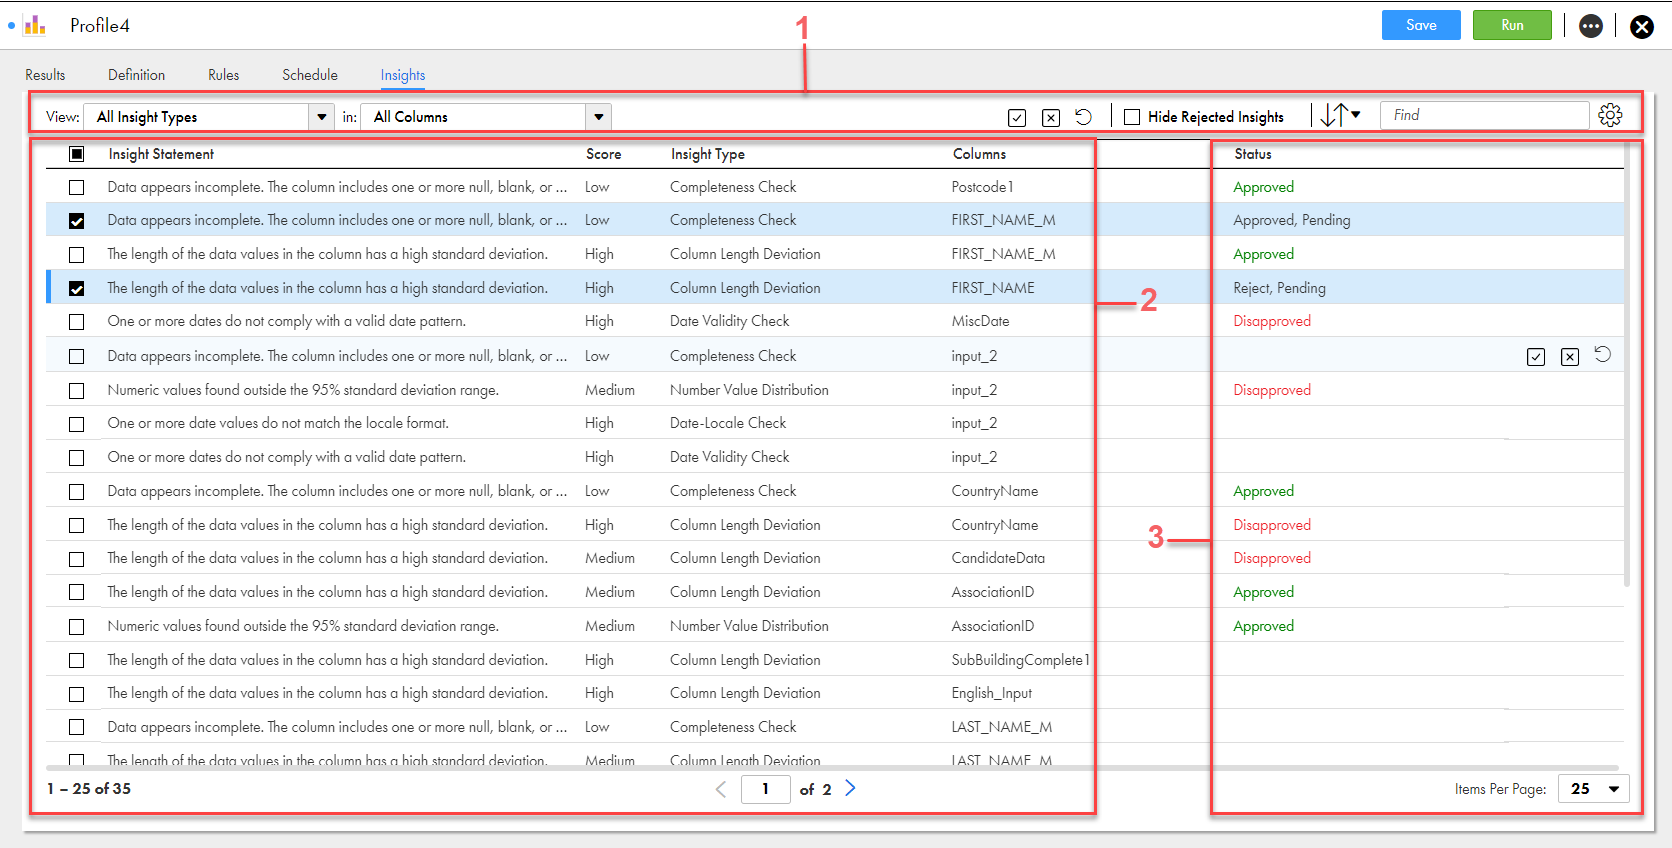
Task: Select the Insights tab
Action: [403, 75]
